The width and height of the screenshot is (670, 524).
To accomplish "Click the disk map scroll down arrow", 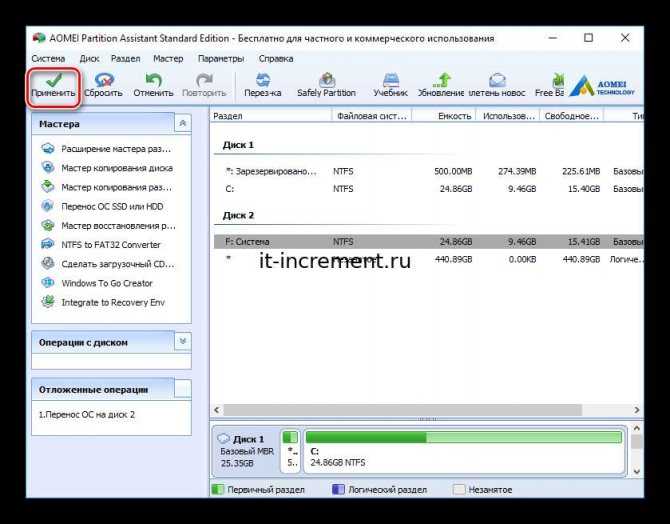I will [637, 471].
